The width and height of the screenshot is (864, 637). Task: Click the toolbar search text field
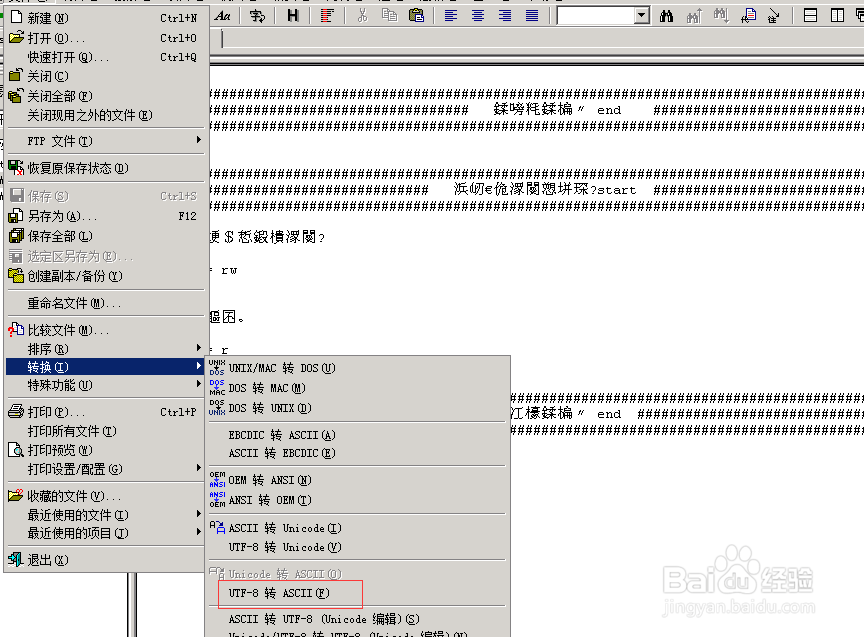click(x=596, y=15)
